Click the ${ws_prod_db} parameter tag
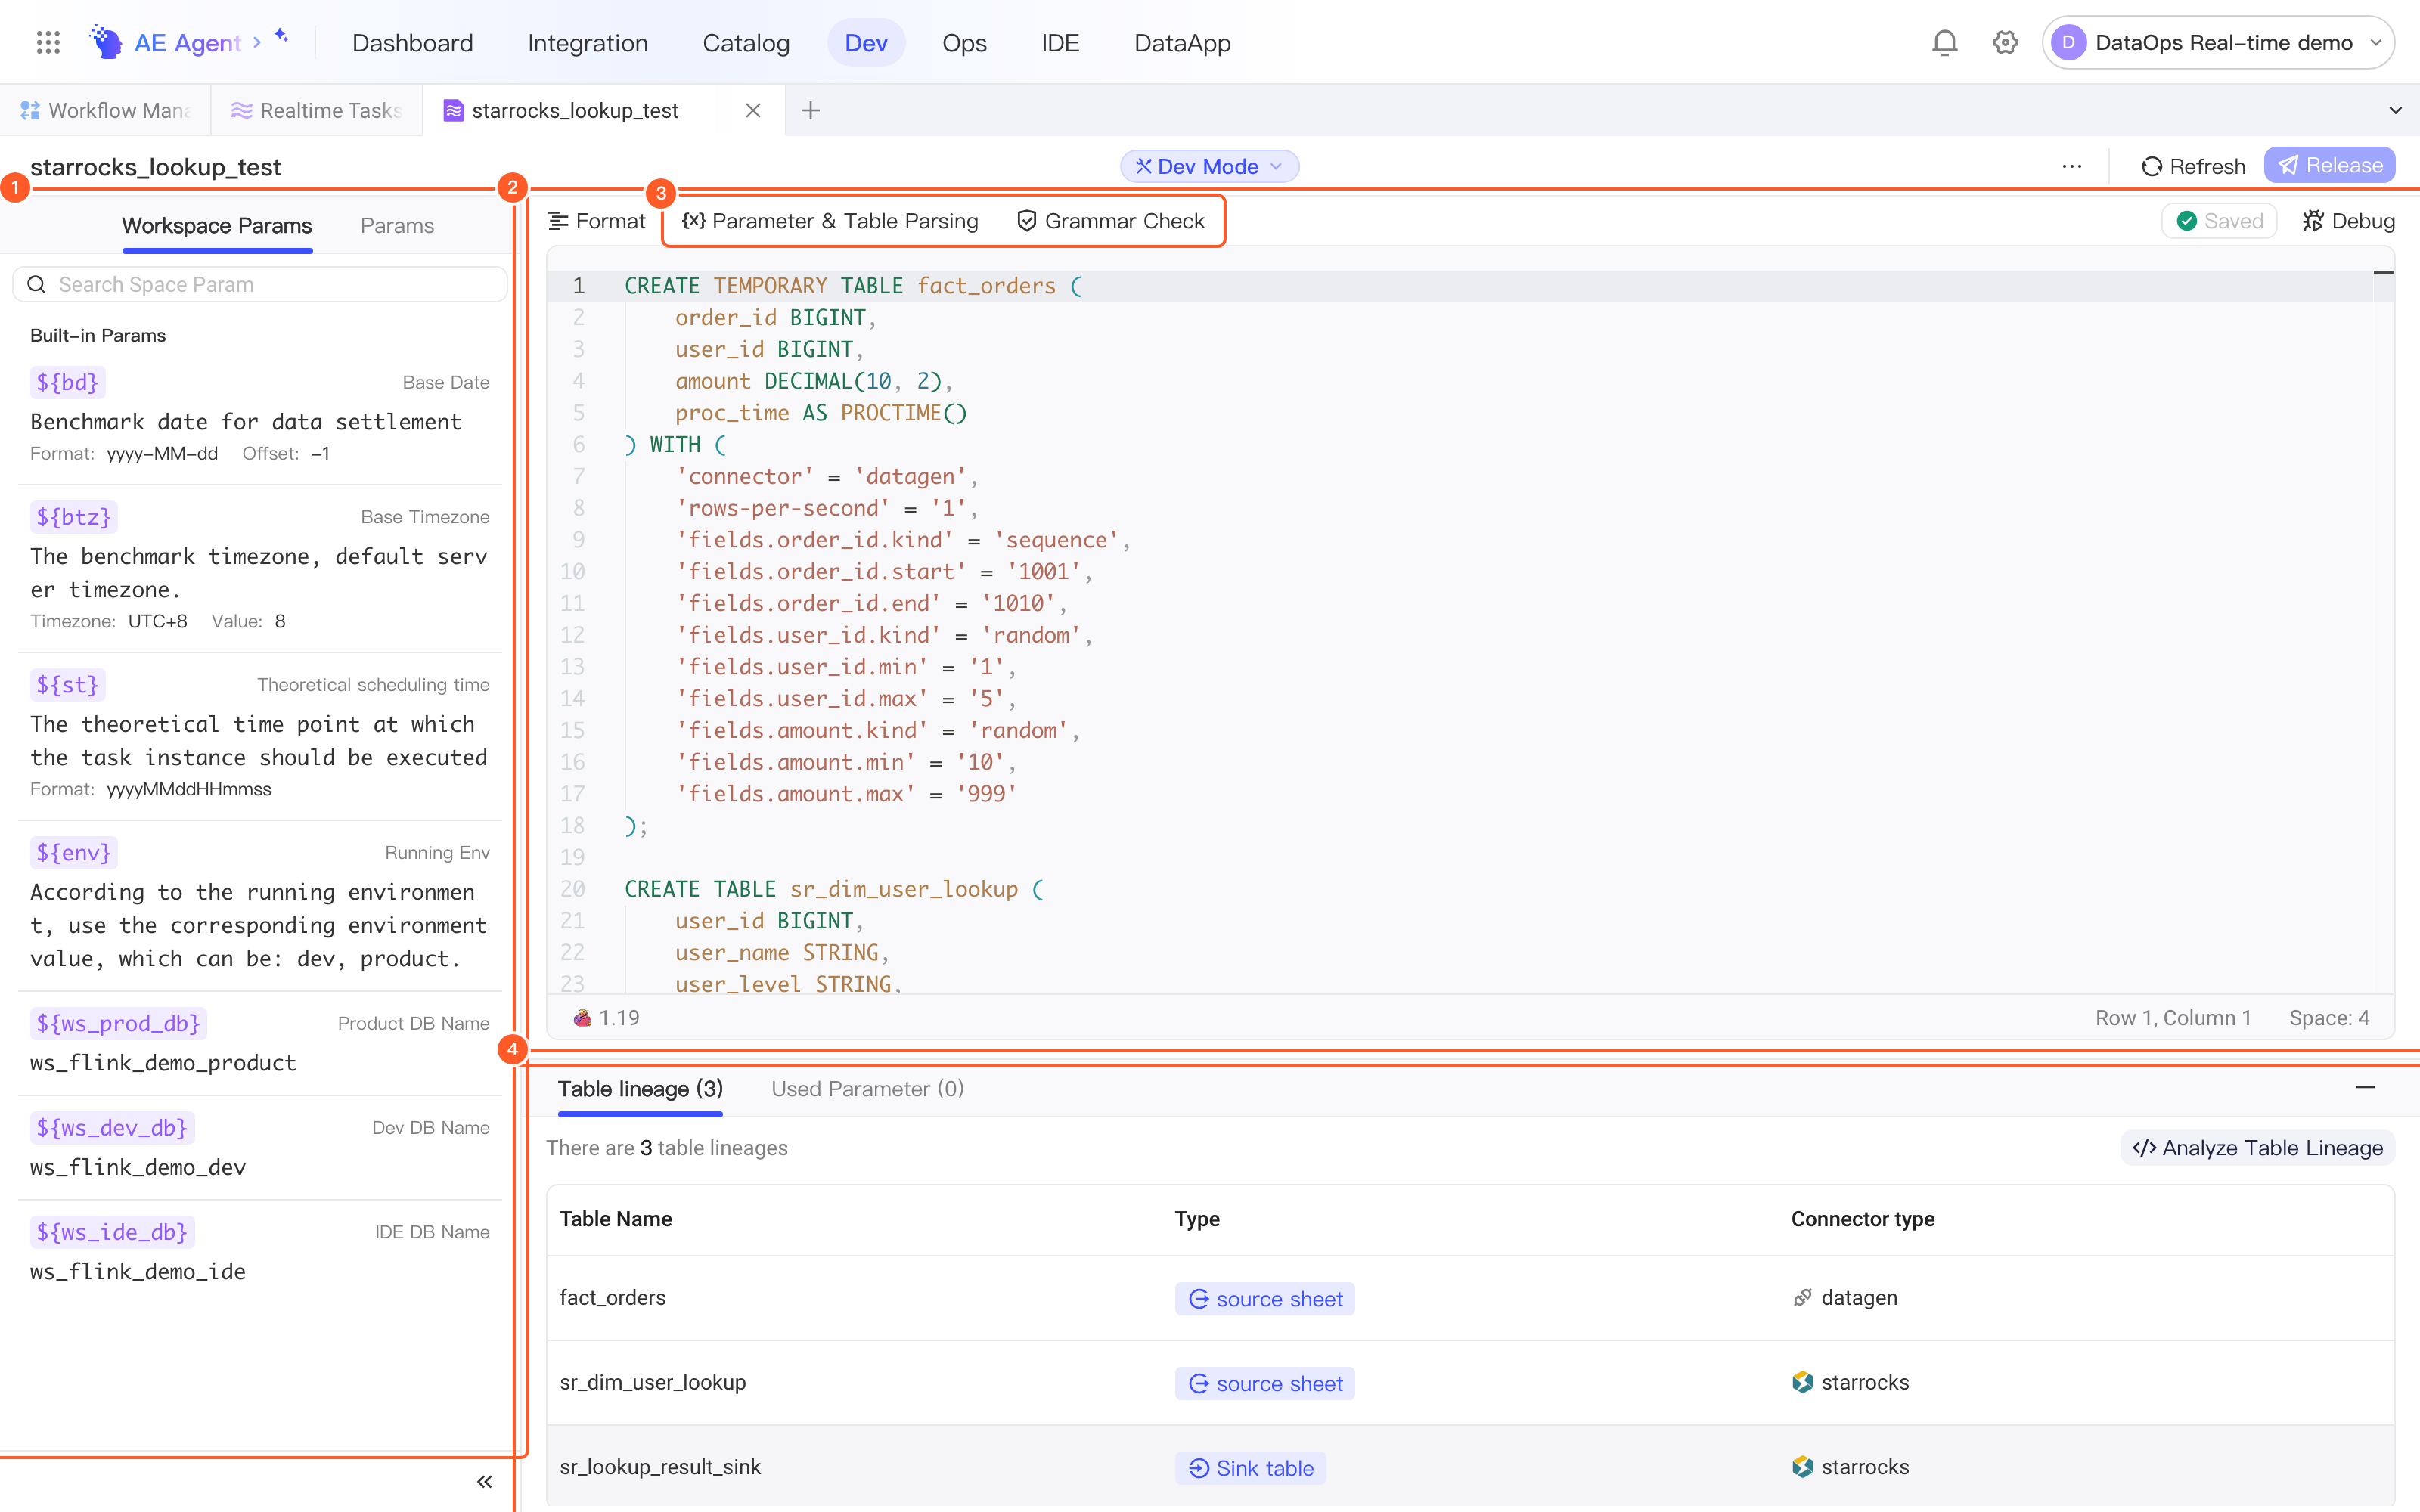 point(118,1023)
